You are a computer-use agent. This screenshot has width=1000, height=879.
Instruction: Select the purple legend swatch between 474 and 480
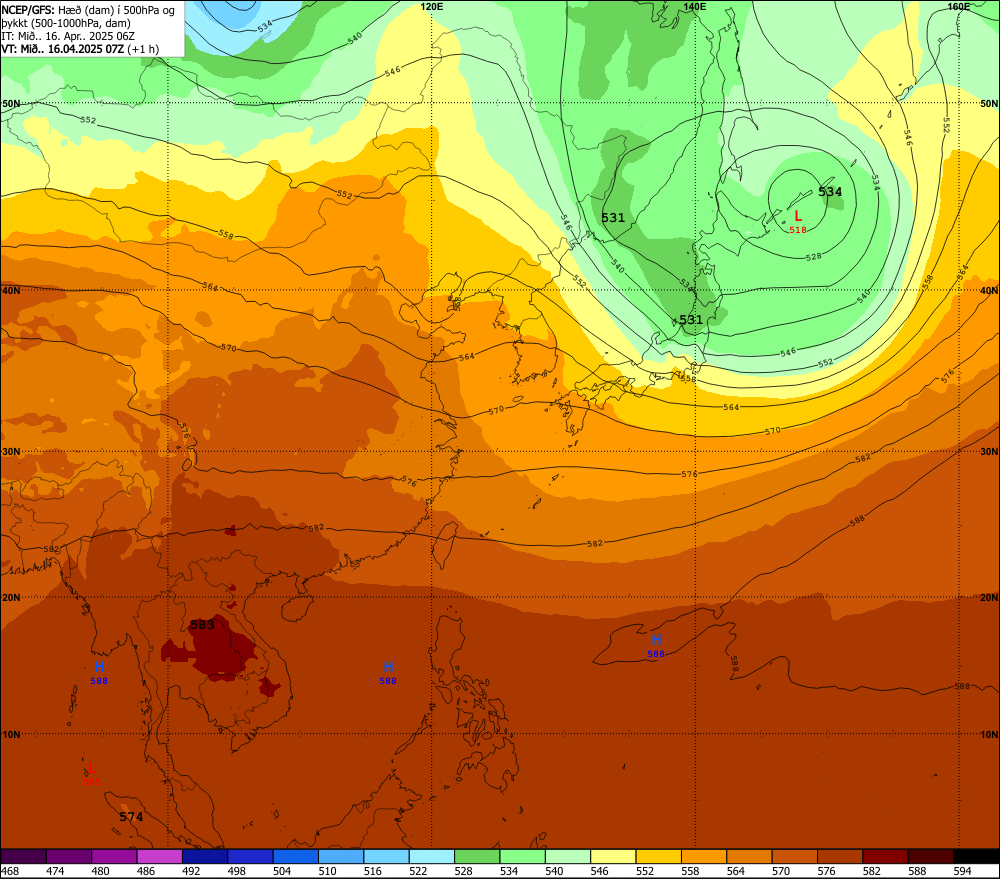pyautogui.click(x=69, y=856)
